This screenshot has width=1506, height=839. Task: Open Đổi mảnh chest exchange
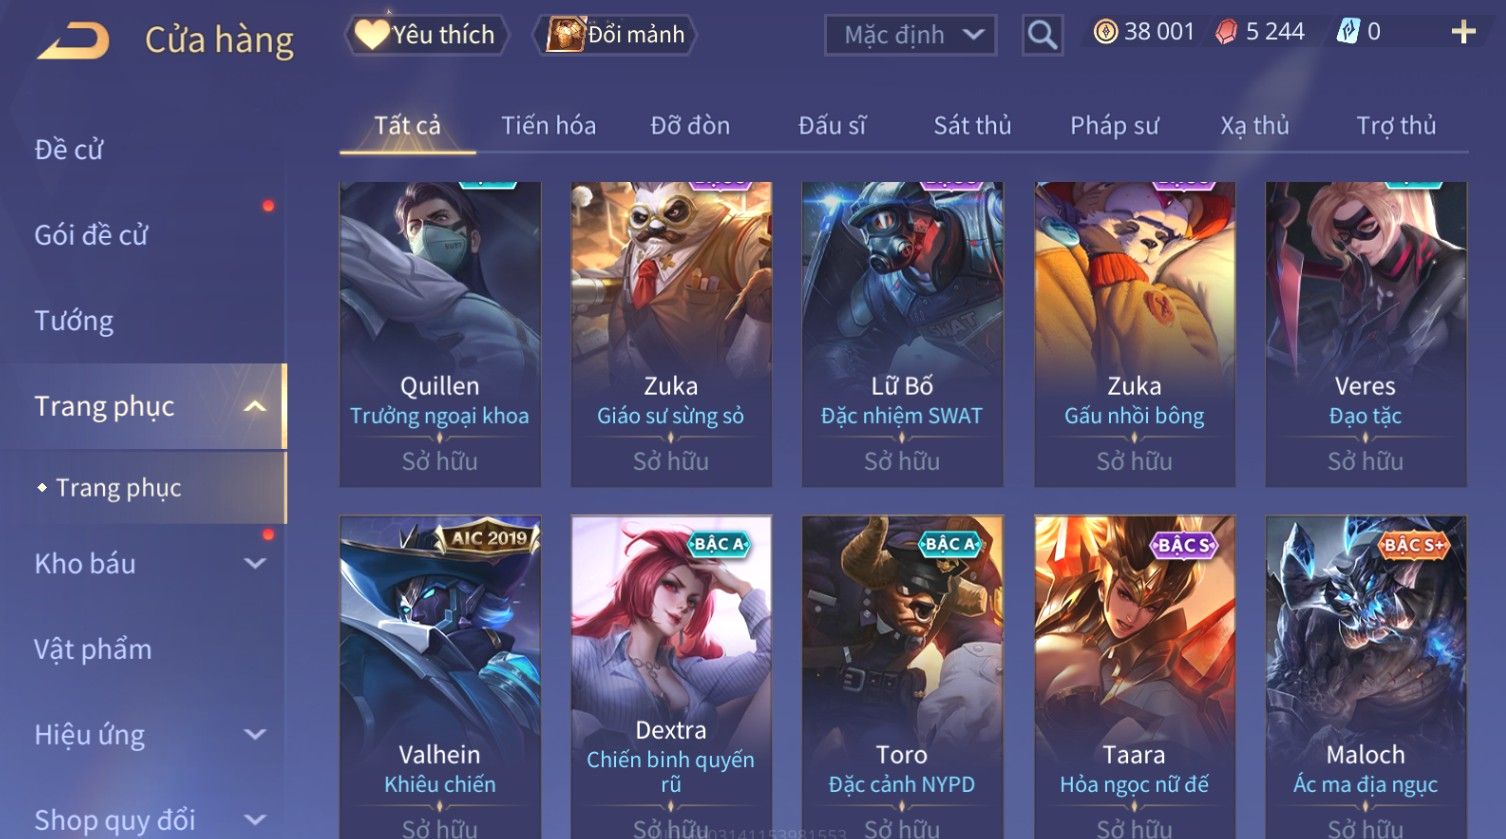click(x=618, y=35)
